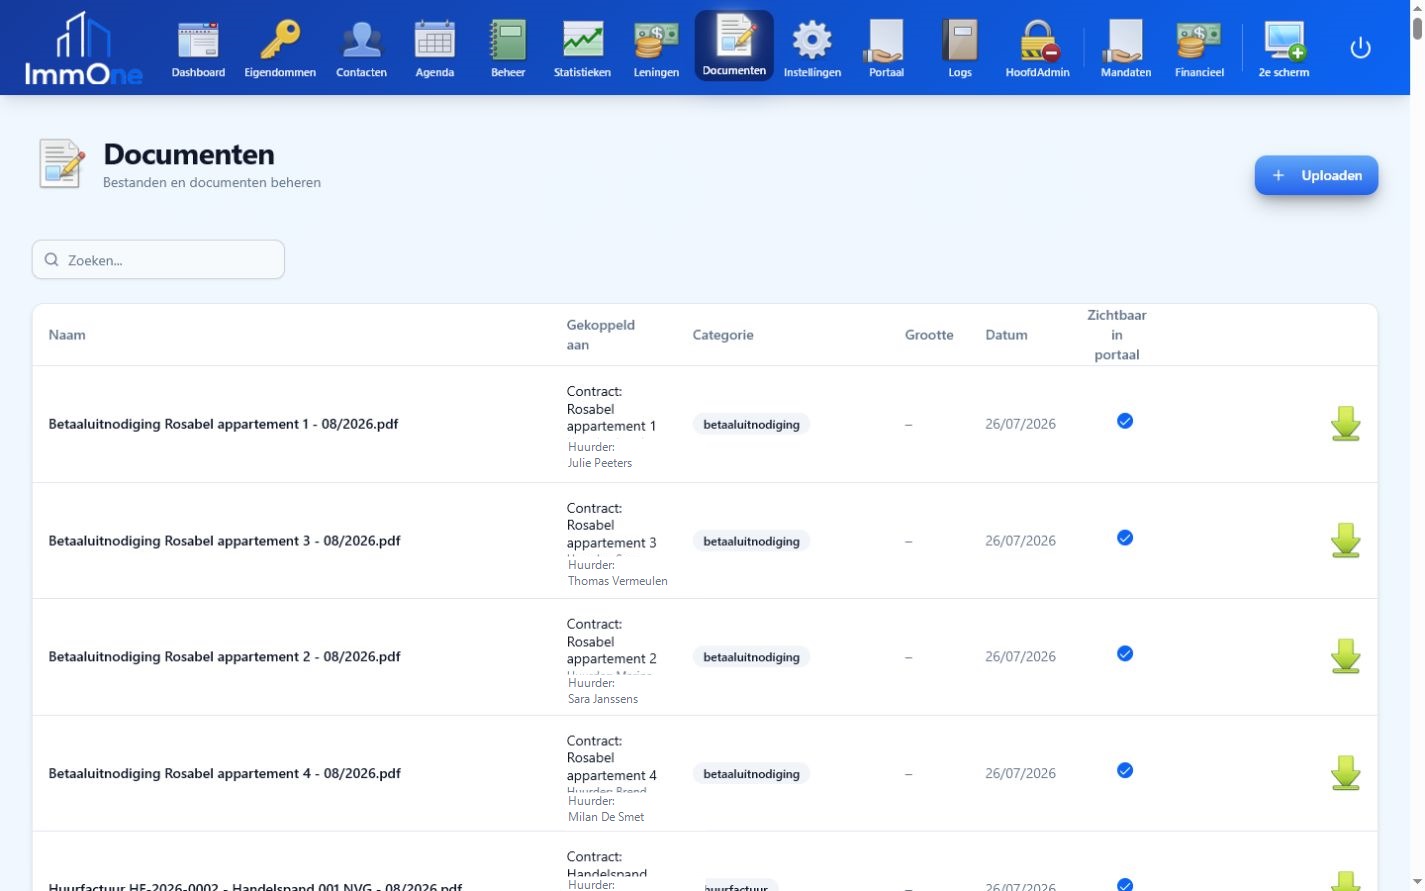Click the Datum column header
Viewport: 1425px width, 891px height.
coord(1006,335)
